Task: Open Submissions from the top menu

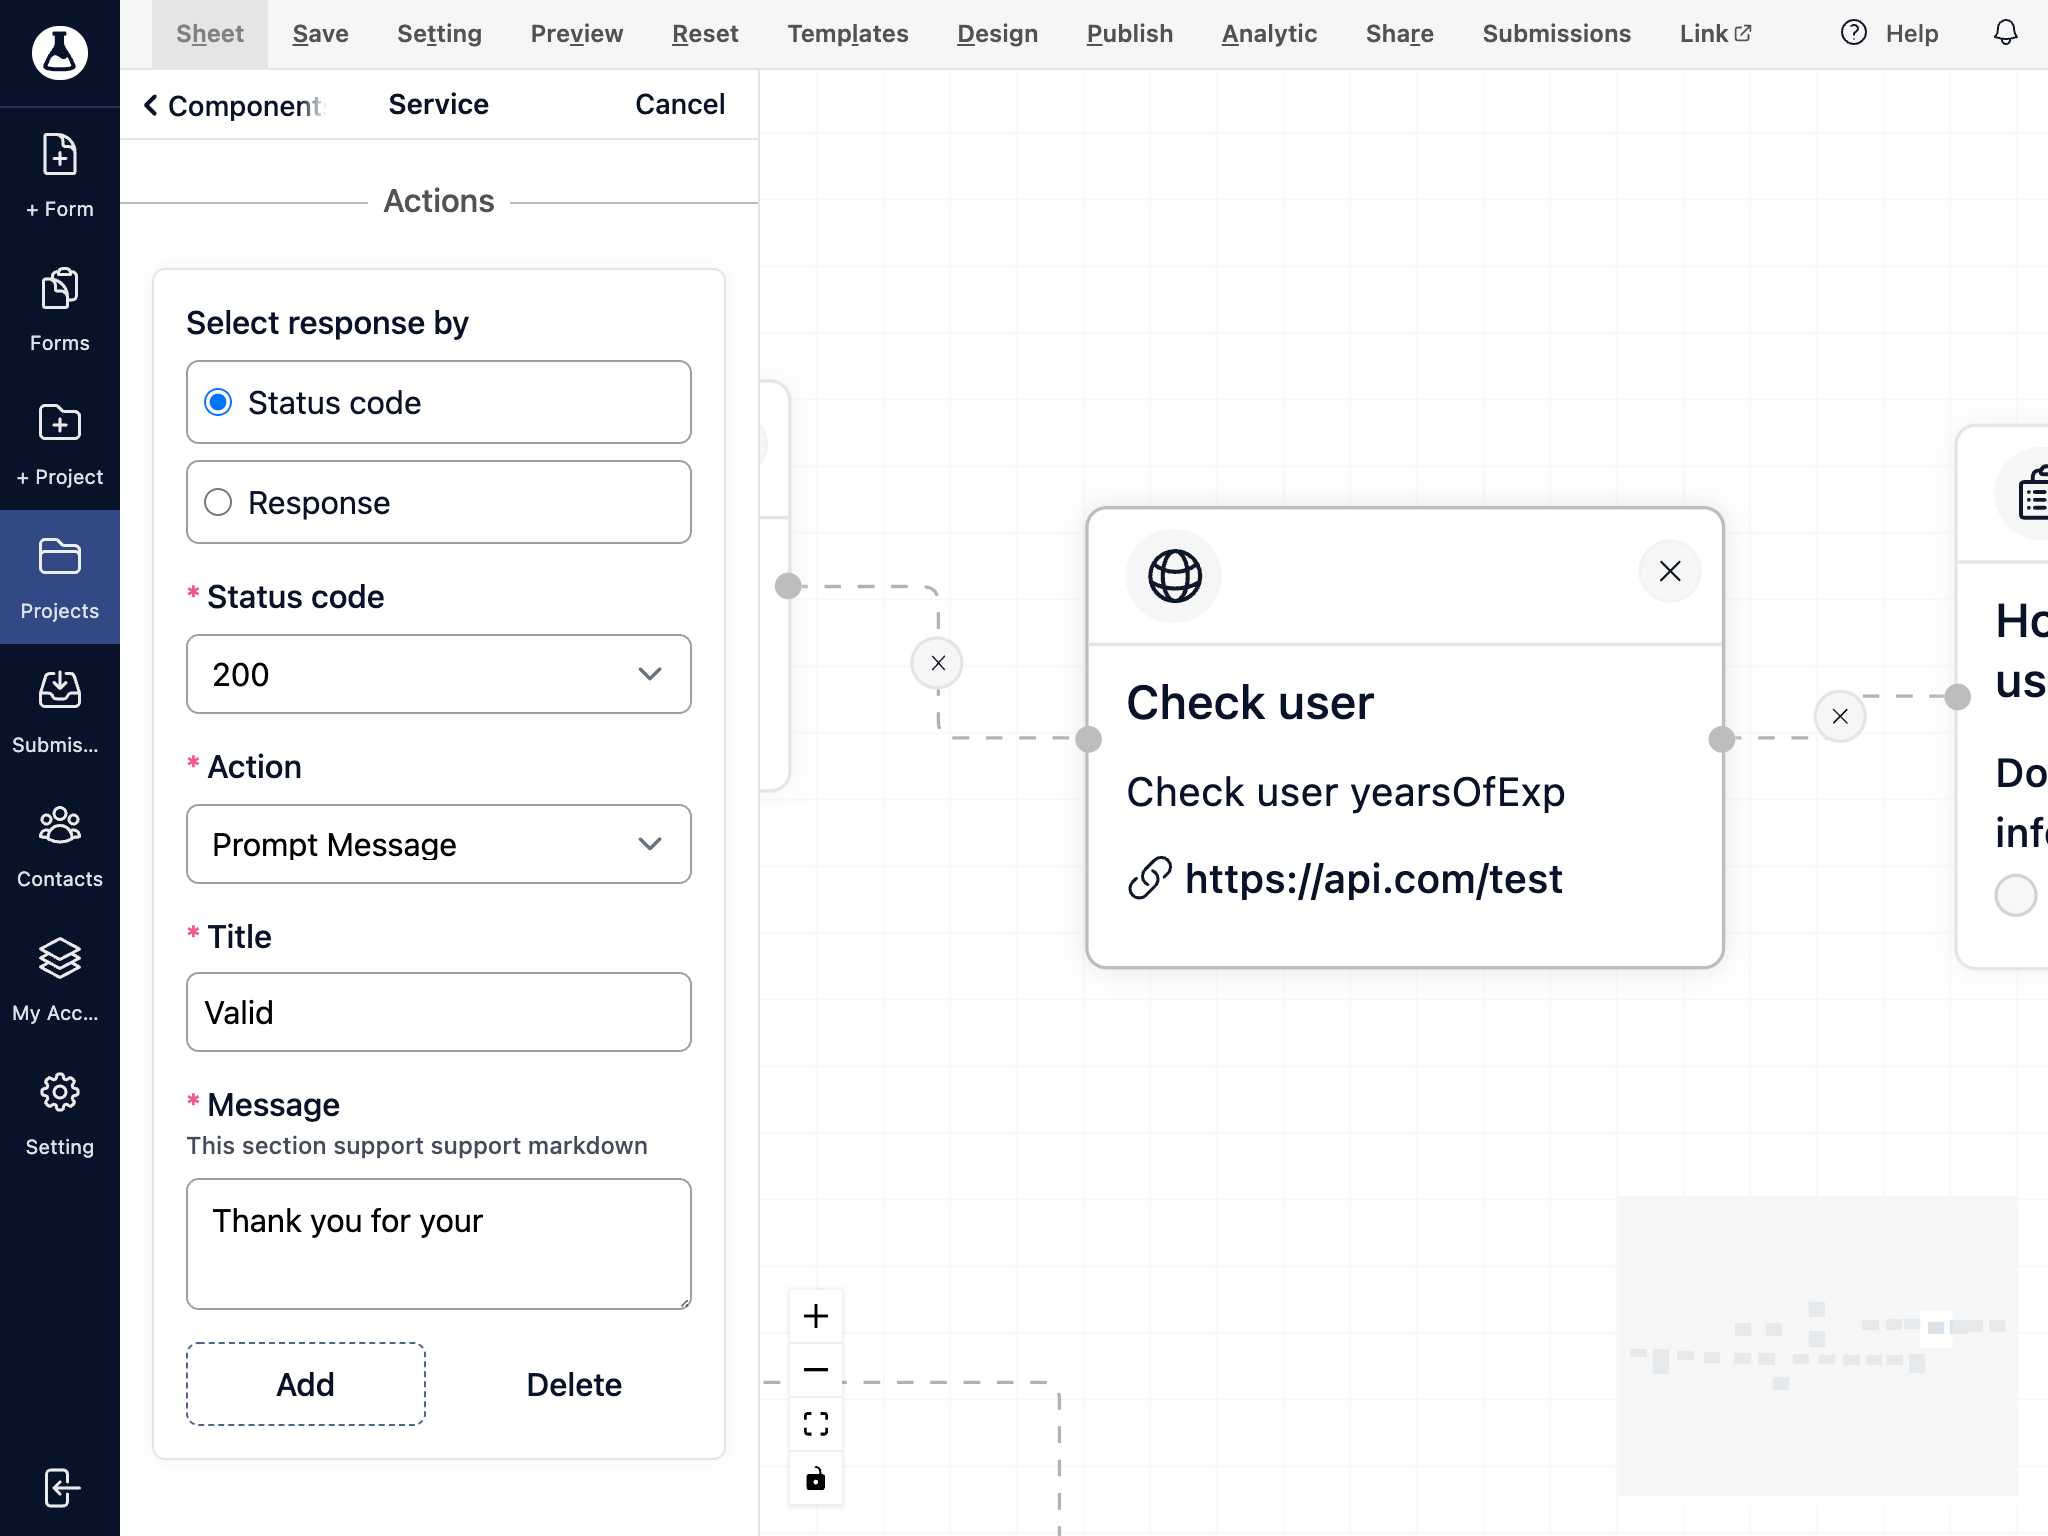Action: tap(1557, 34)
